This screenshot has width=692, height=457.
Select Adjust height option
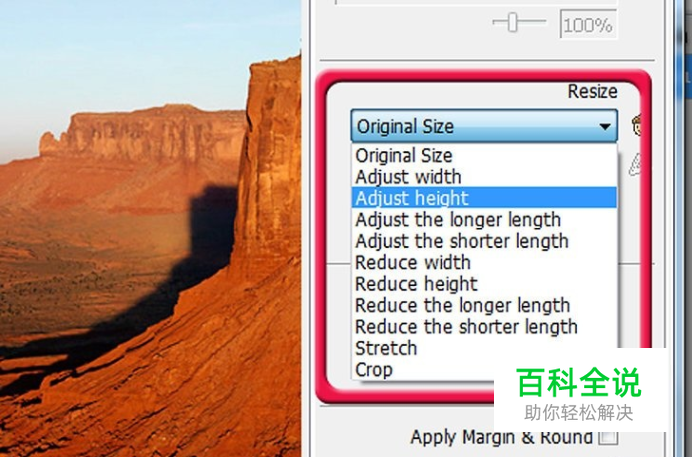484,198
